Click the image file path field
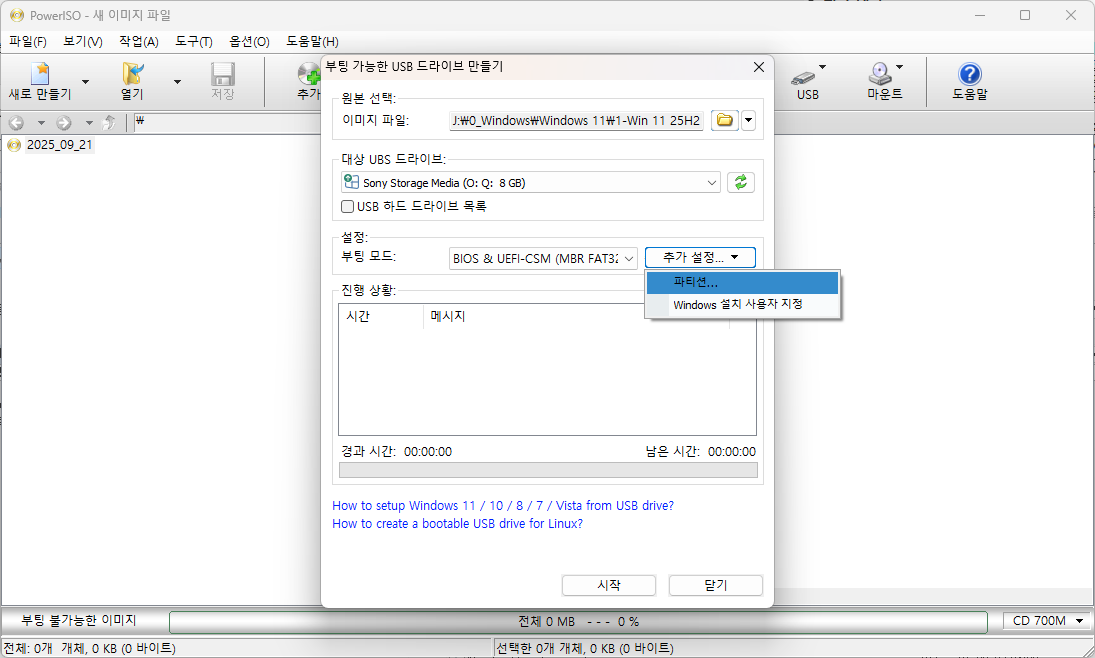1095x658 pixels. (x=576, y=120)
